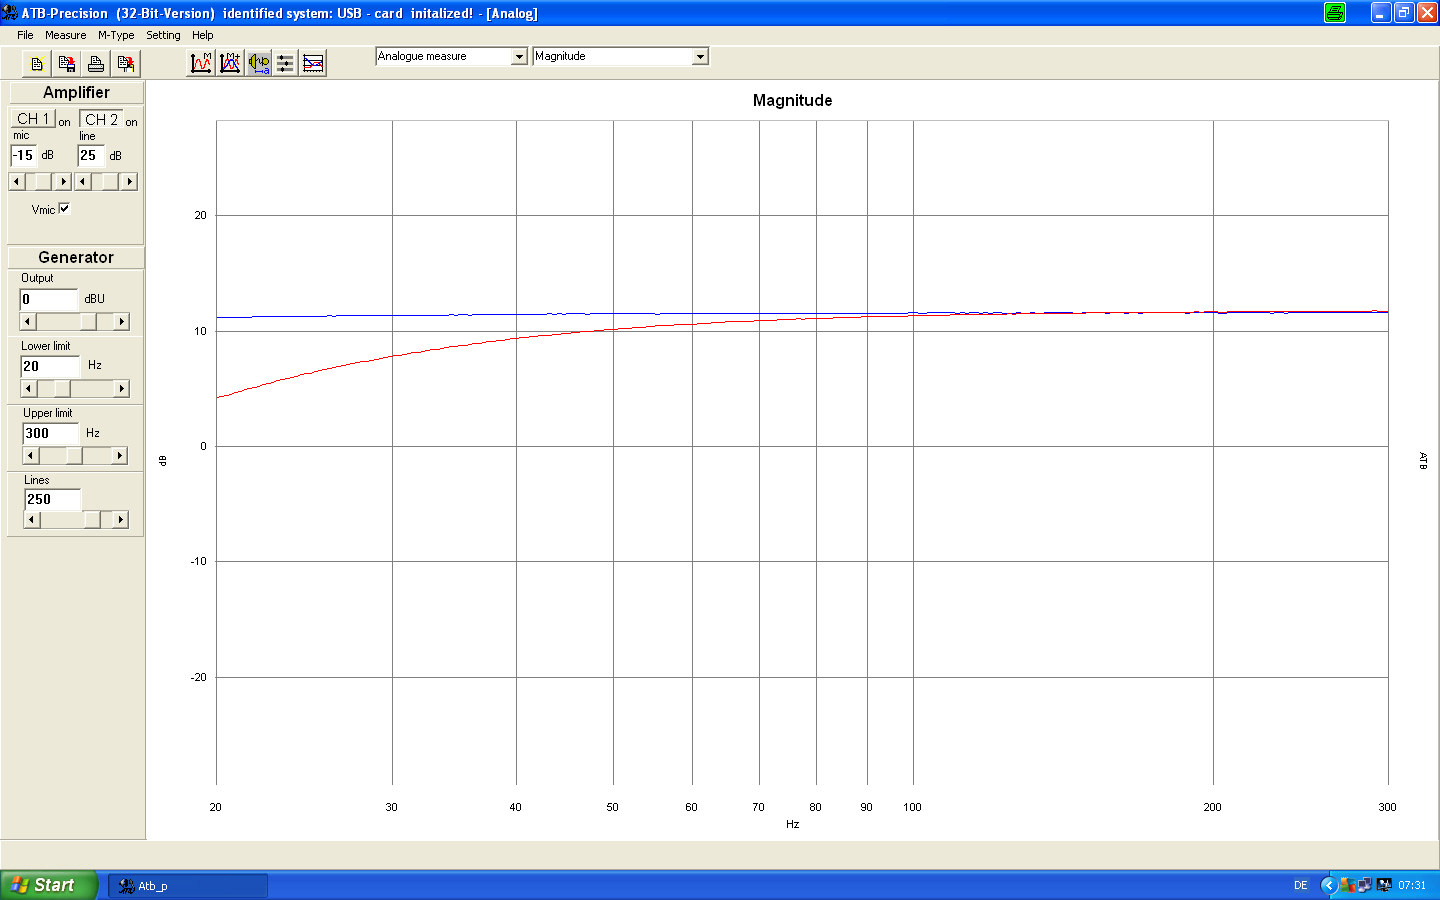1440x900 pixels.
Task: Click the Lower limit slider right arrow
Action: tap(122, 388)
